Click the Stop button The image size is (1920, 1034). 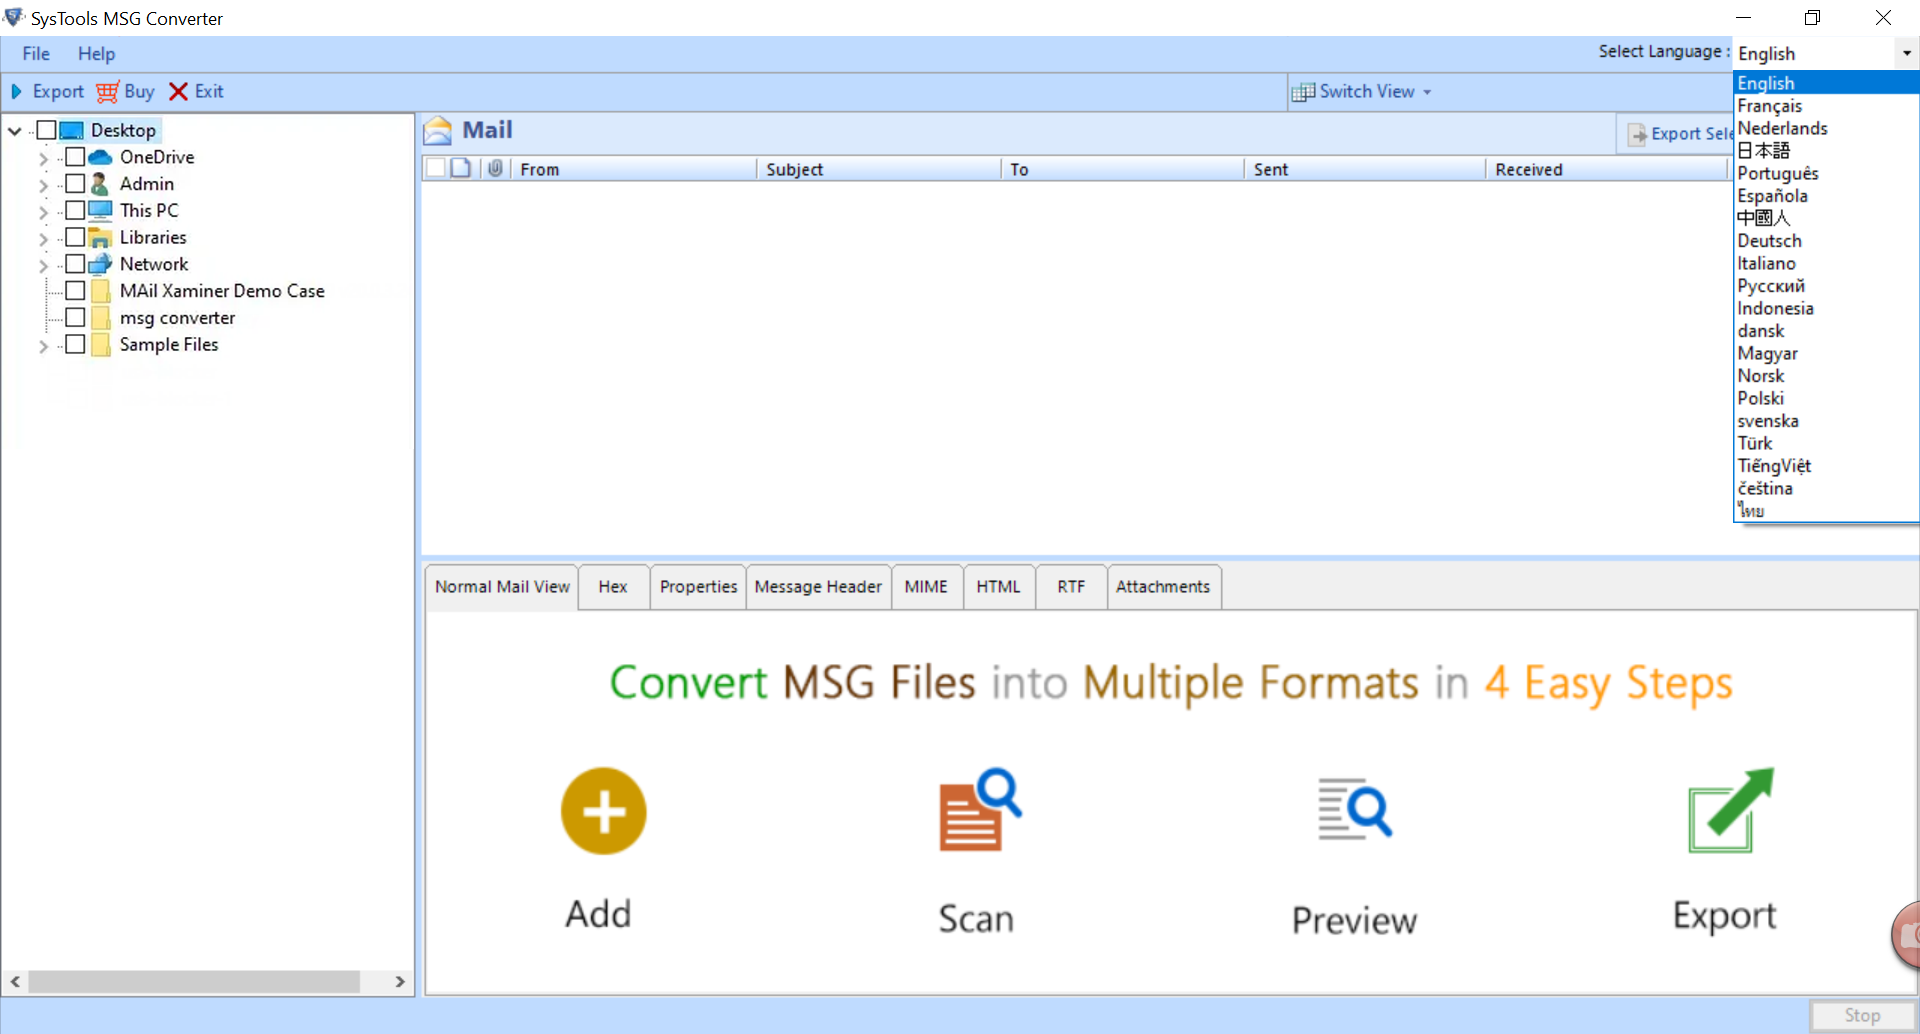point(1862,1015)
